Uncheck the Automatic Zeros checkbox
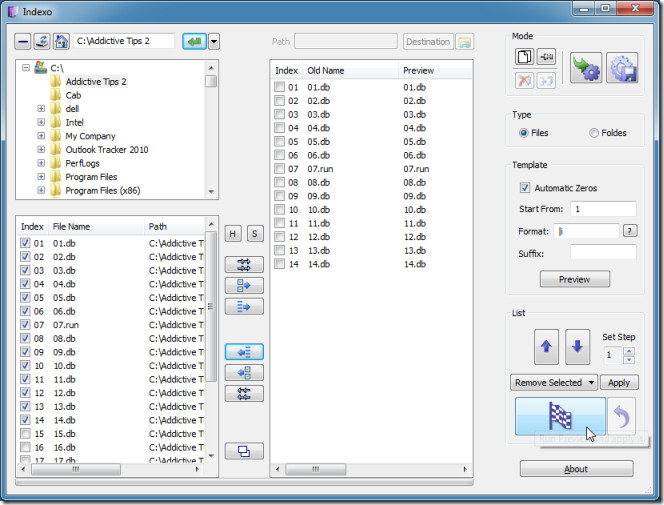 [525, 187]
